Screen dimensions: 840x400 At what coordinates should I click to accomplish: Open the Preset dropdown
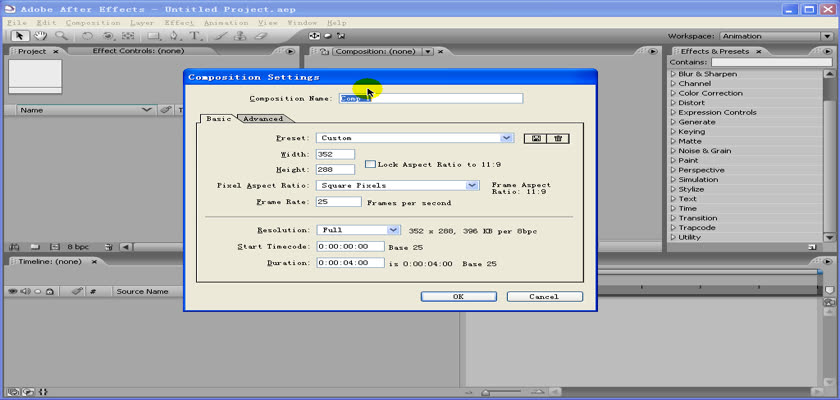(x=507, y=138)
